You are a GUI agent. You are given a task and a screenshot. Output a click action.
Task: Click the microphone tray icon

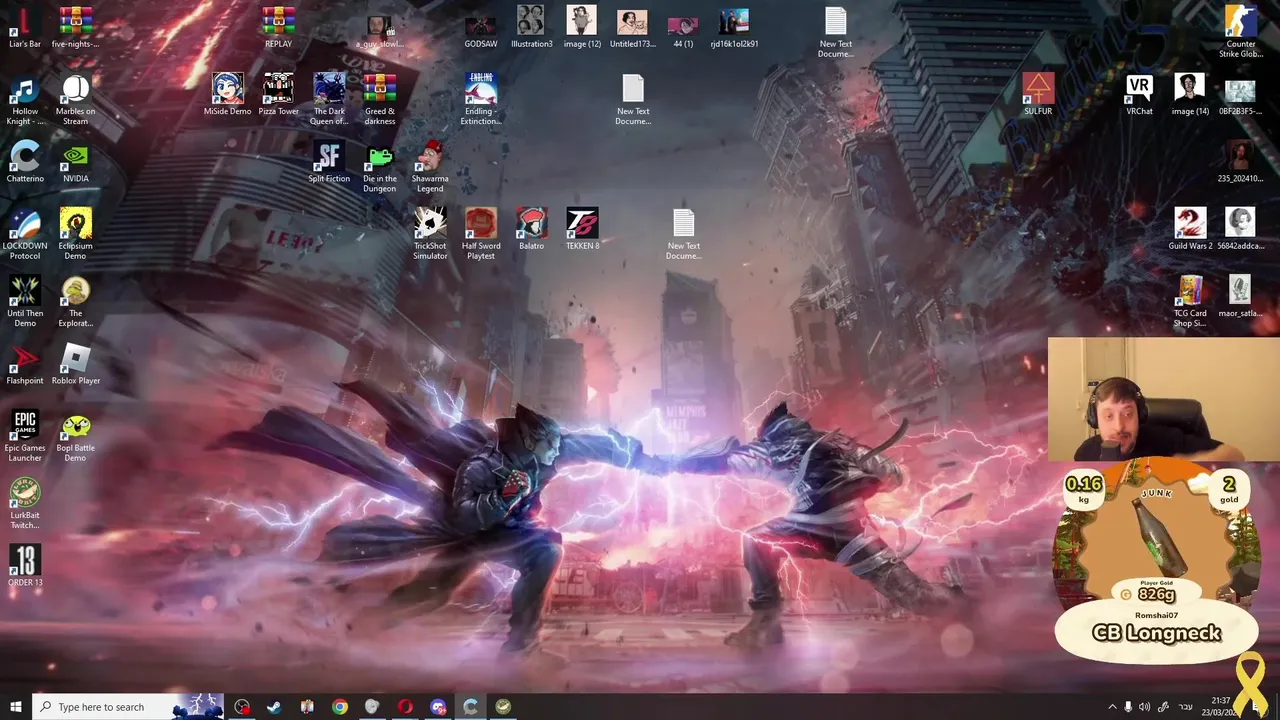coord(1128,707)
